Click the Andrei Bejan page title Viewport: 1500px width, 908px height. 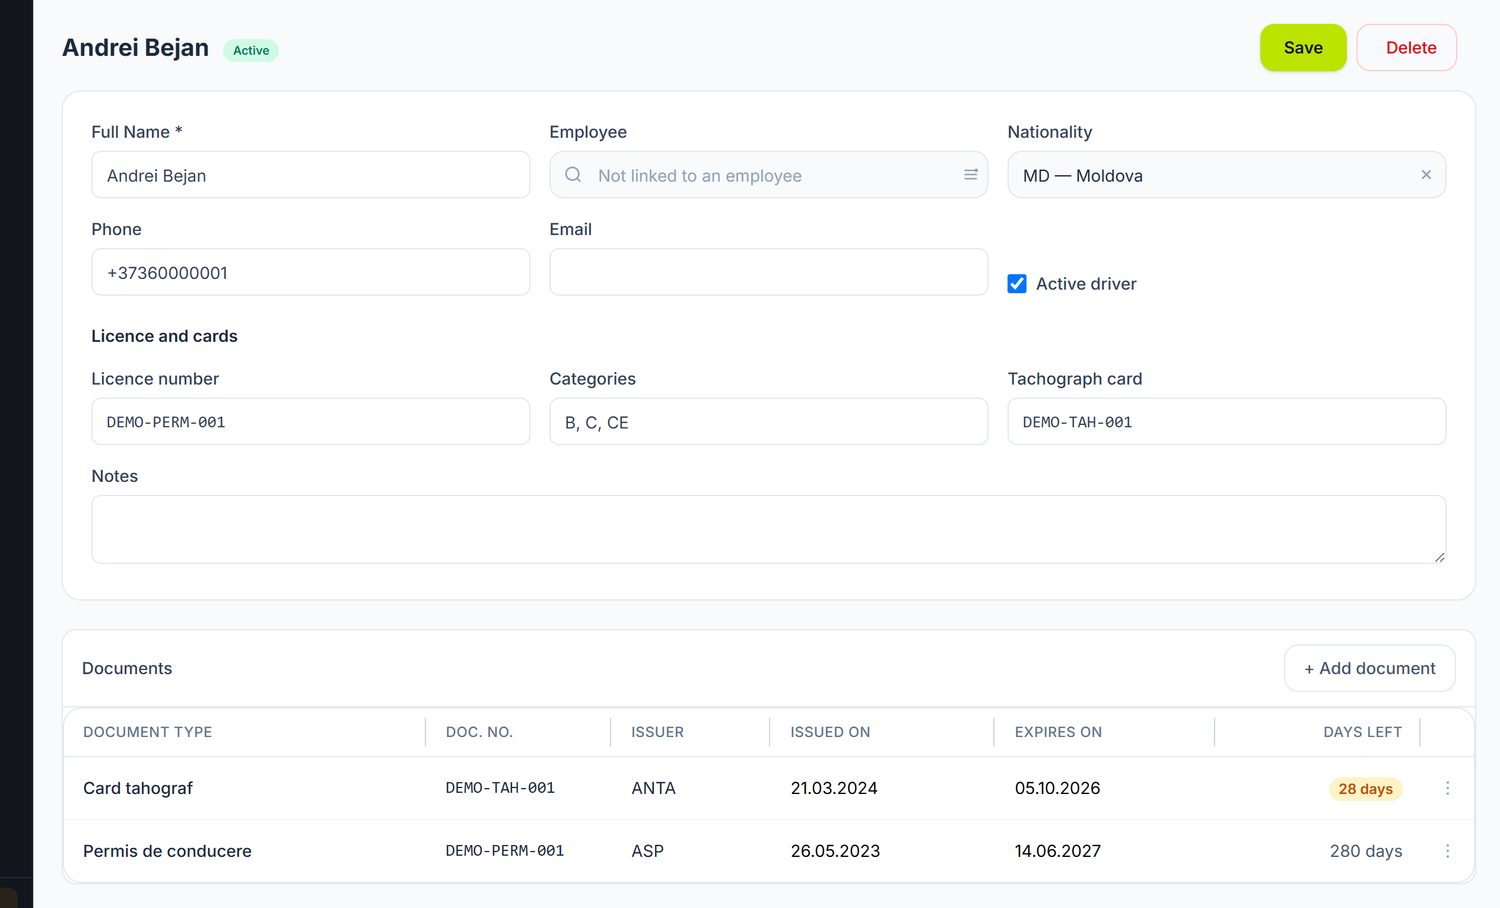tap(135, 47)
